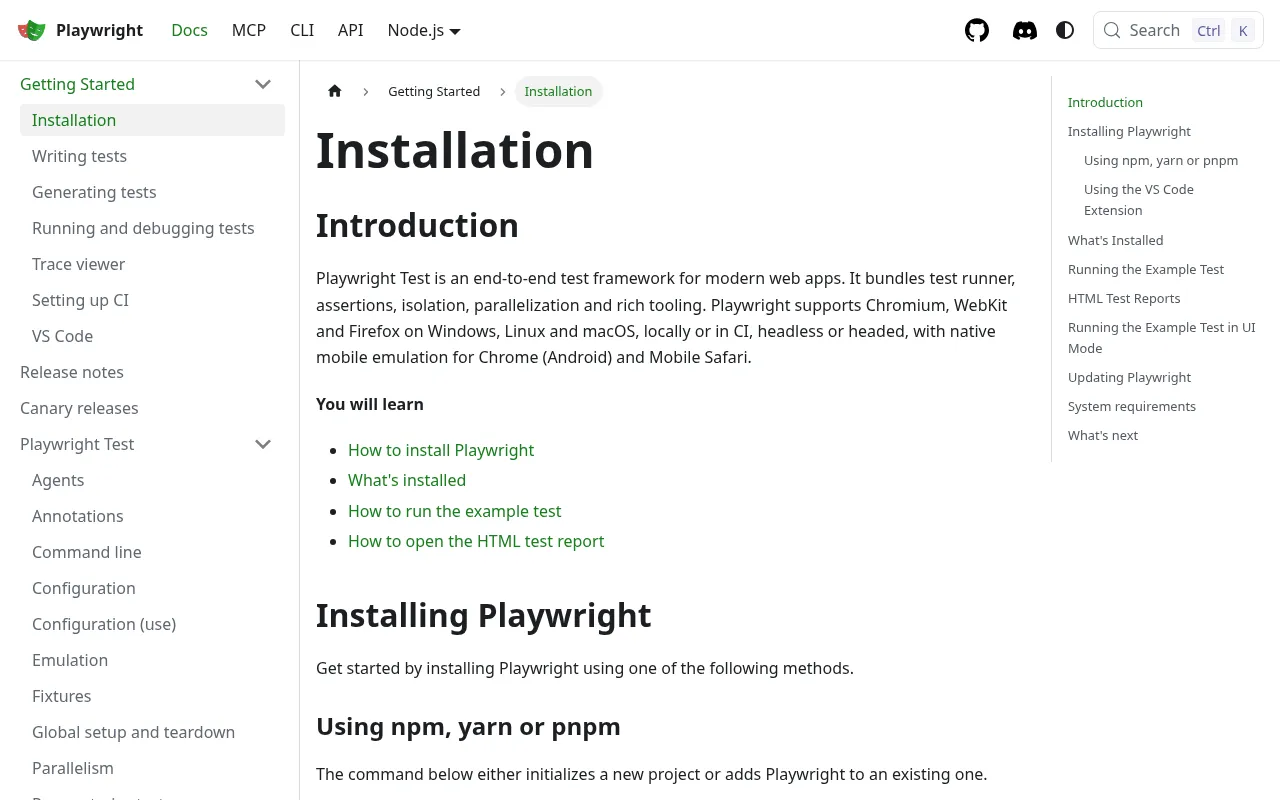This screenshot has height=800, width=1280.
Task: Click Getting Started breadcrumb
Action: point(434,91)
